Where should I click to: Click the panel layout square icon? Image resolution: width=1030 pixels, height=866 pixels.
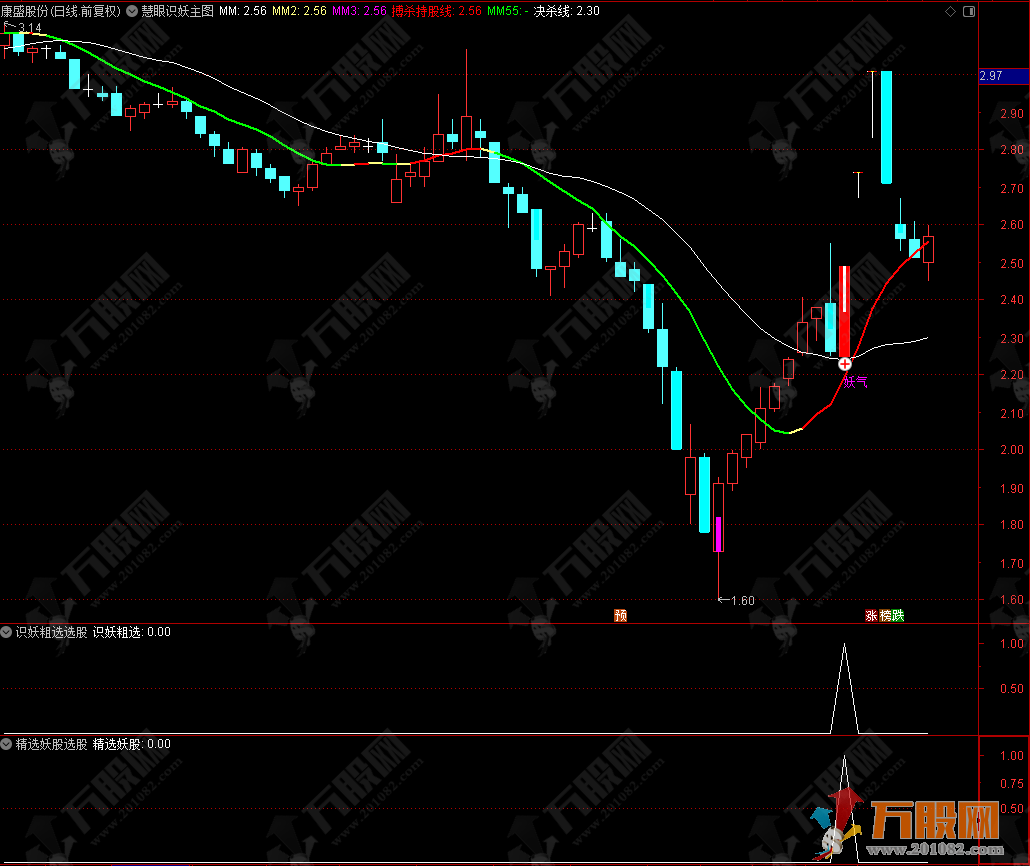point(969,11)
